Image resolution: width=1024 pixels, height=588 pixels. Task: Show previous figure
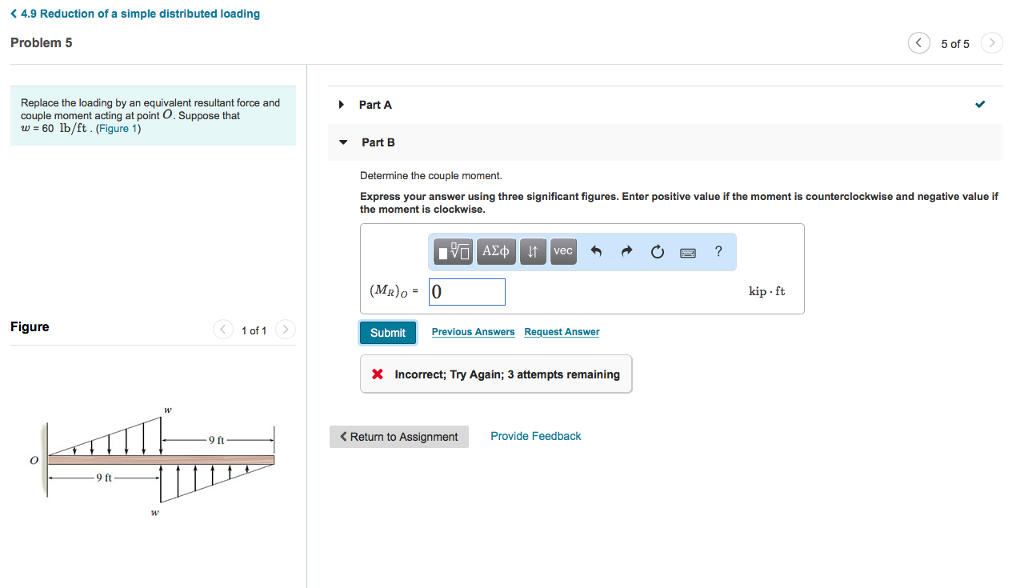pos(224,329)
